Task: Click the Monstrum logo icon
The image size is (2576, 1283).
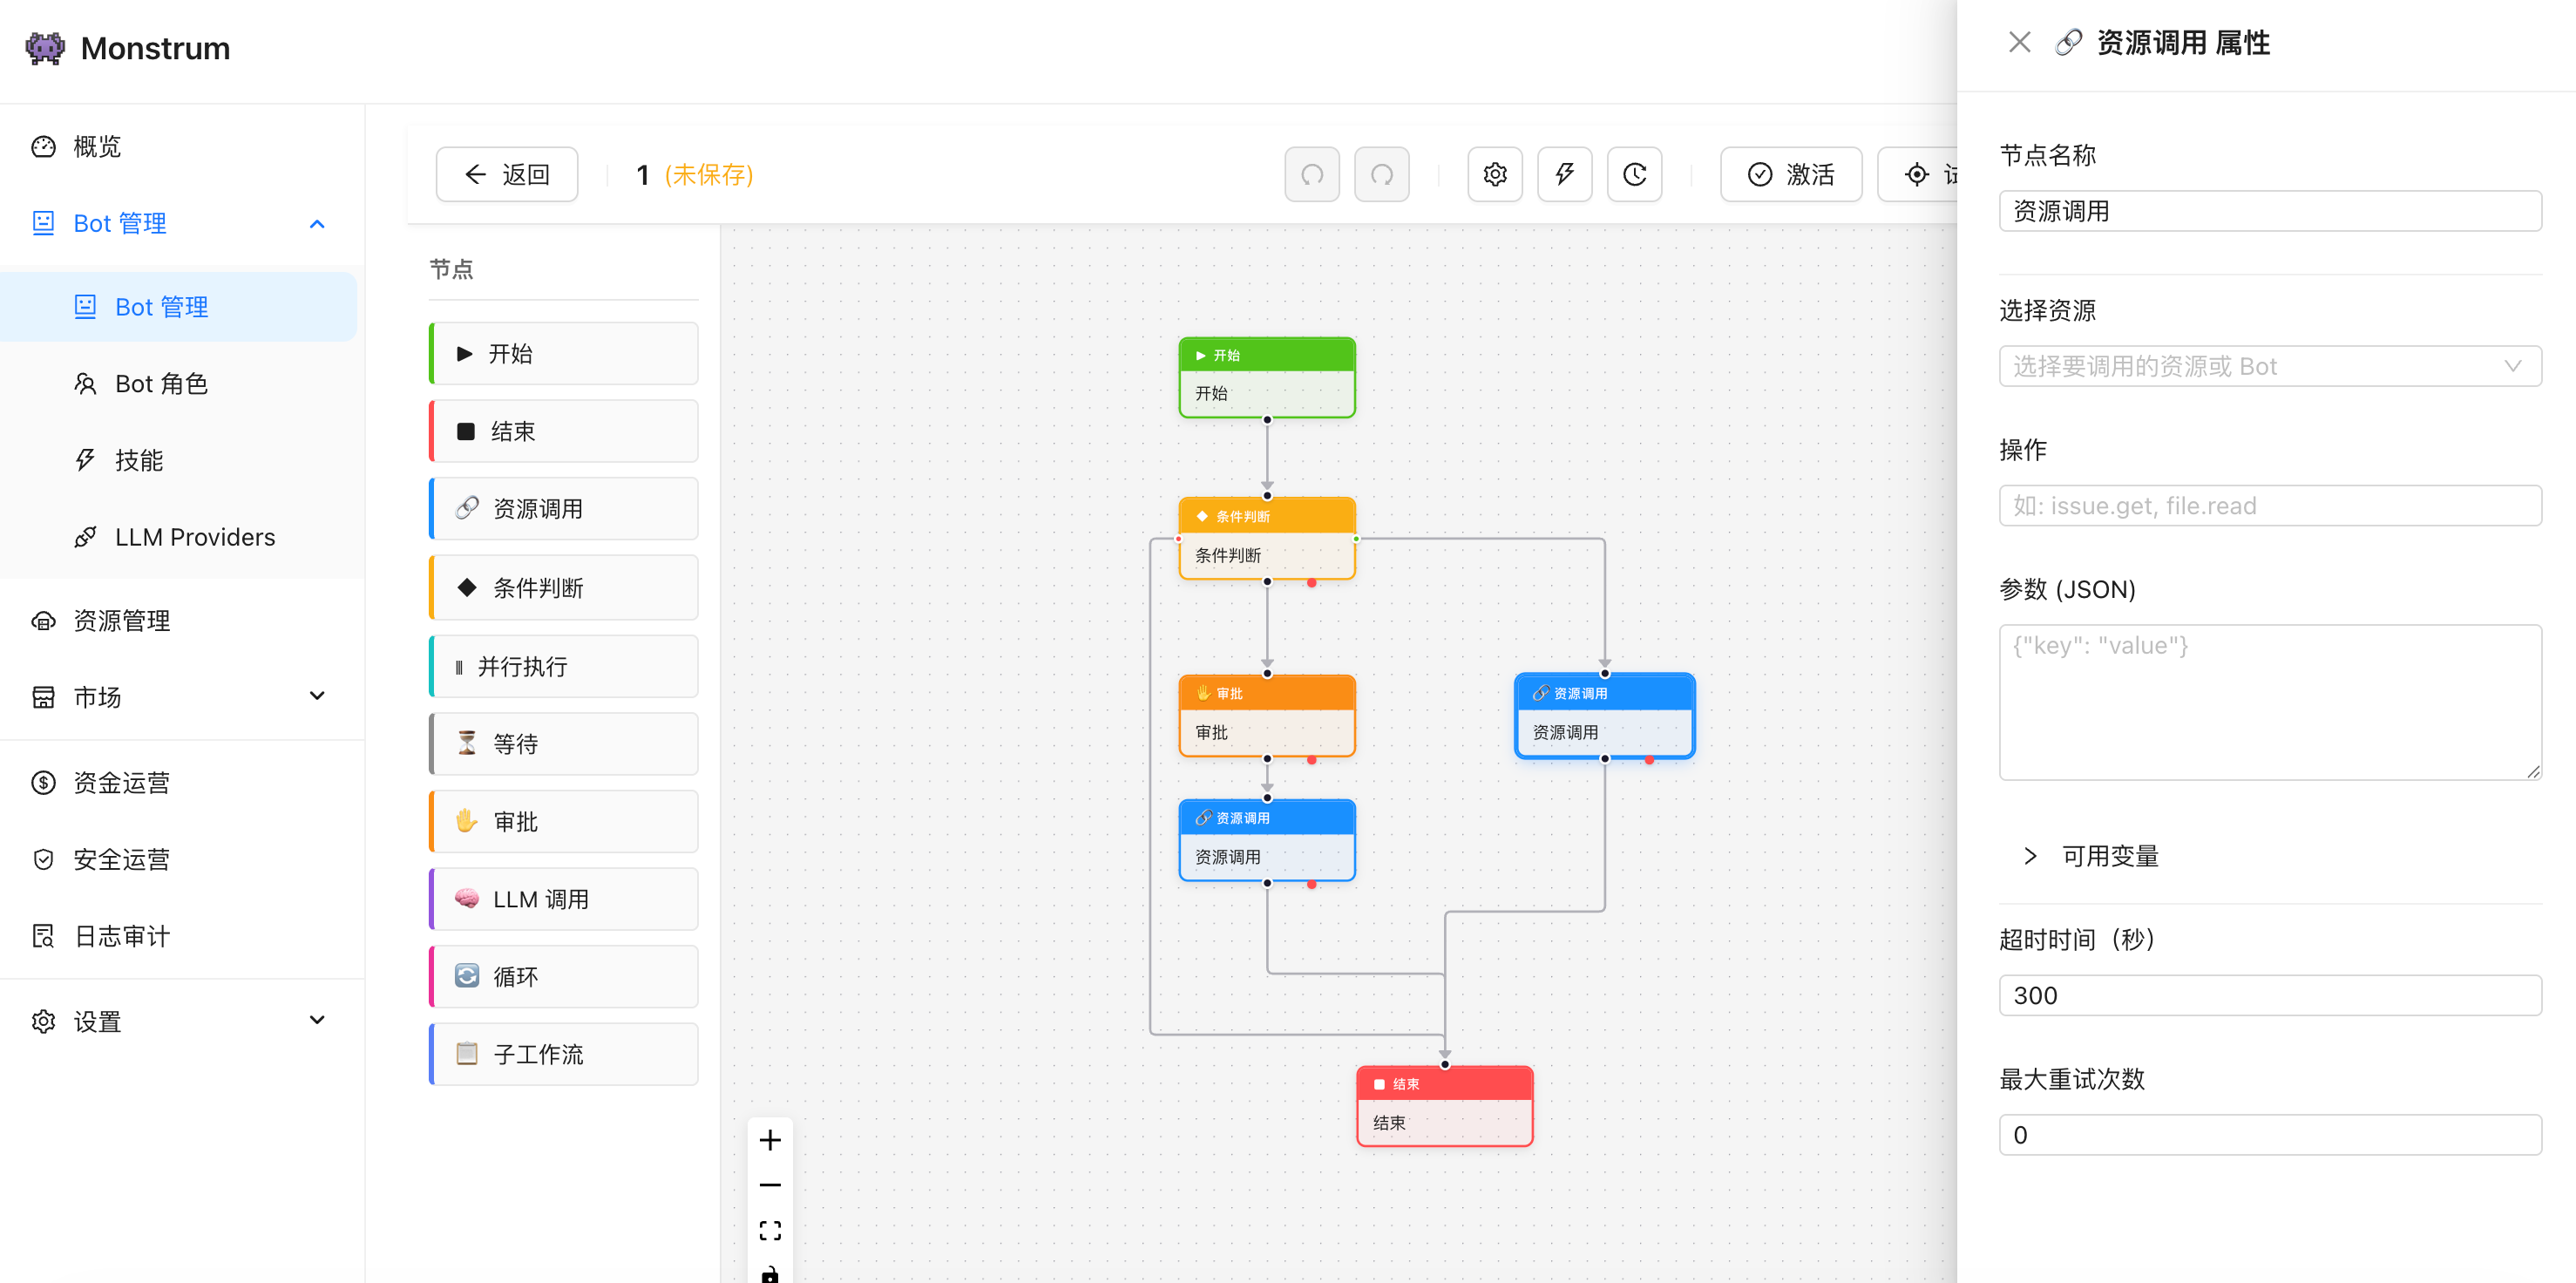Action: click(44, 47)
